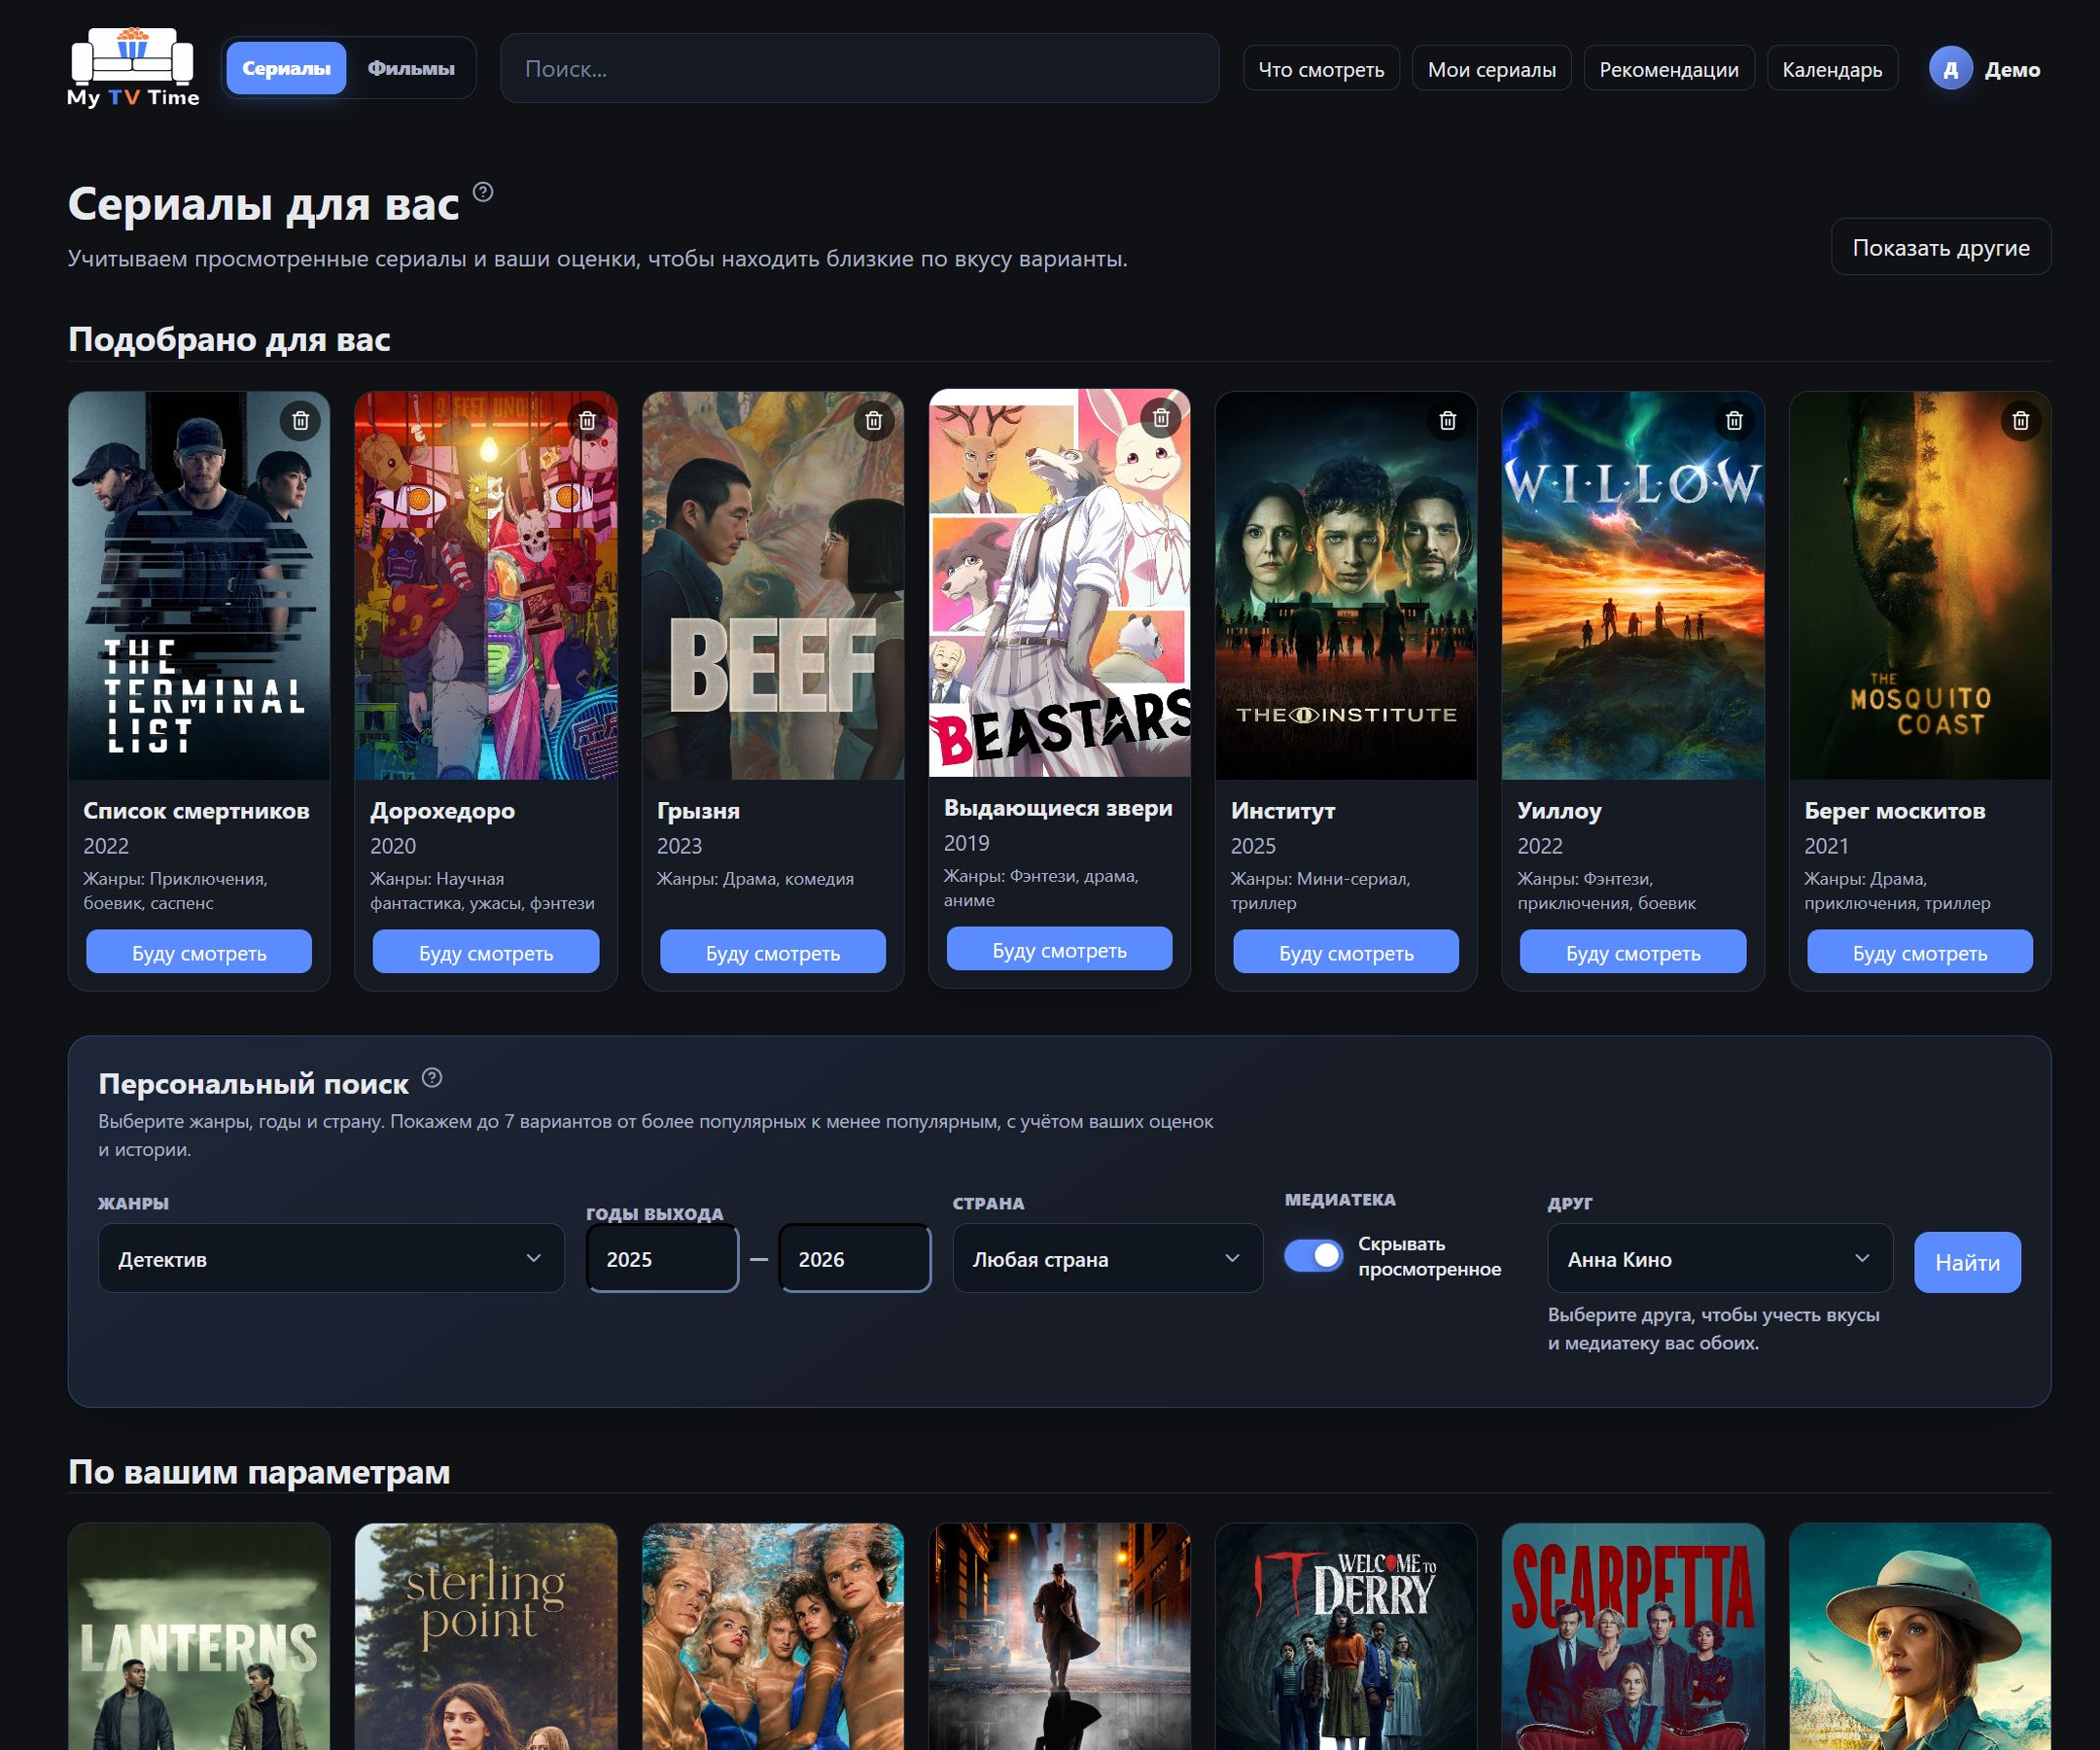Focus the Поиск search field
This screenshot has height=1750, width=2100.
(x=860, y=69)
